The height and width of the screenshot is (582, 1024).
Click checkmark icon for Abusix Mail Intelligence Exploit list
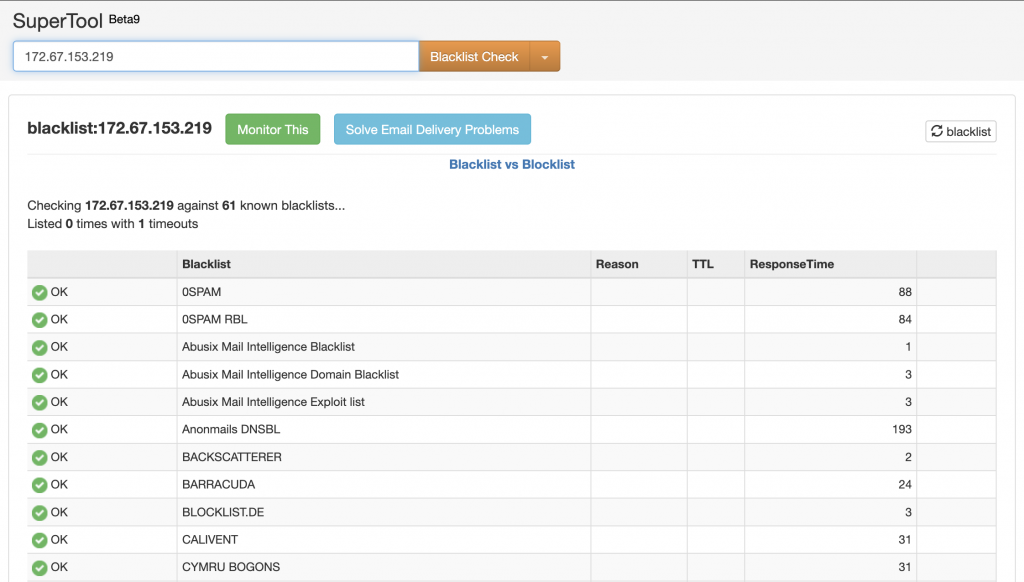point(39,402)
